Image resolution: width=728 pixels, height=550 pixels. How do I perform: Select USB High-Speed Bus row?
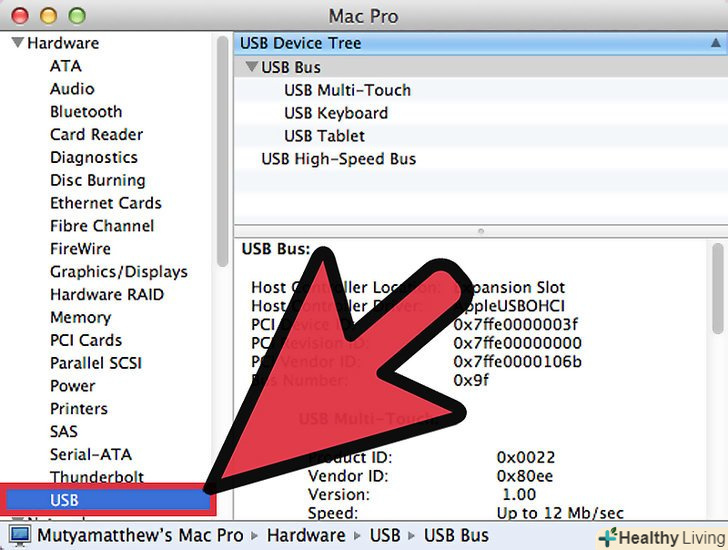pyautogui.click(x=480, y=159)
